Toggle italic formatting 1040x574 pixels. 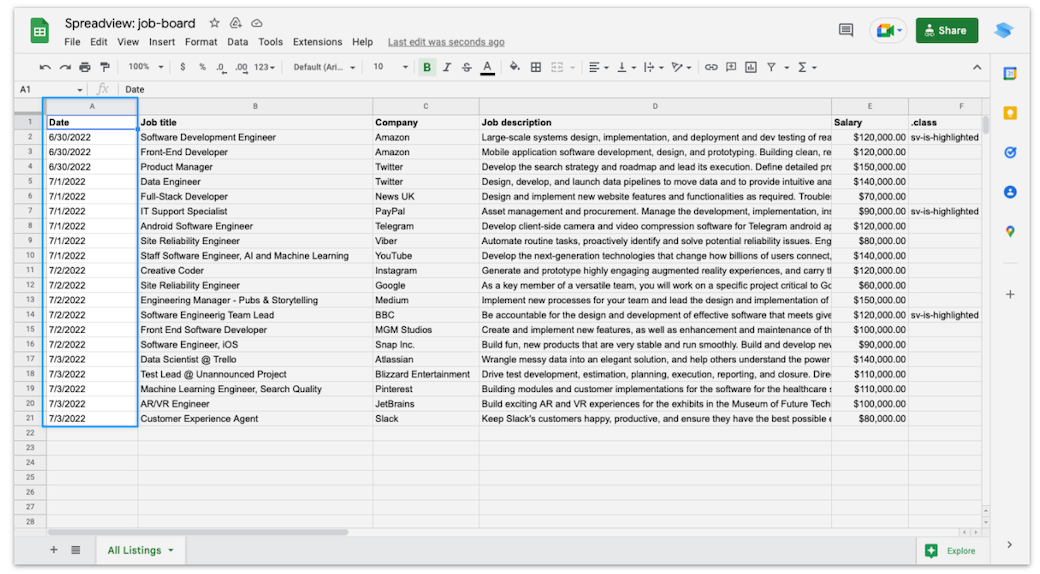tap(447, 67)
